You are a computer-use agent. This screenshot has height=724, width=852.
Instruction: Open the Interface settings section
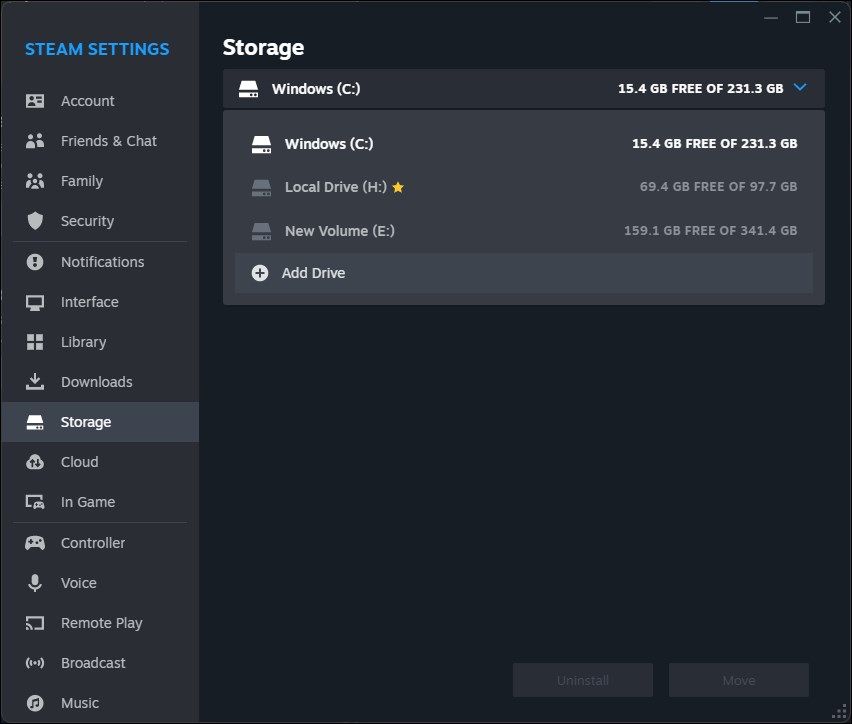coord(90,301)
